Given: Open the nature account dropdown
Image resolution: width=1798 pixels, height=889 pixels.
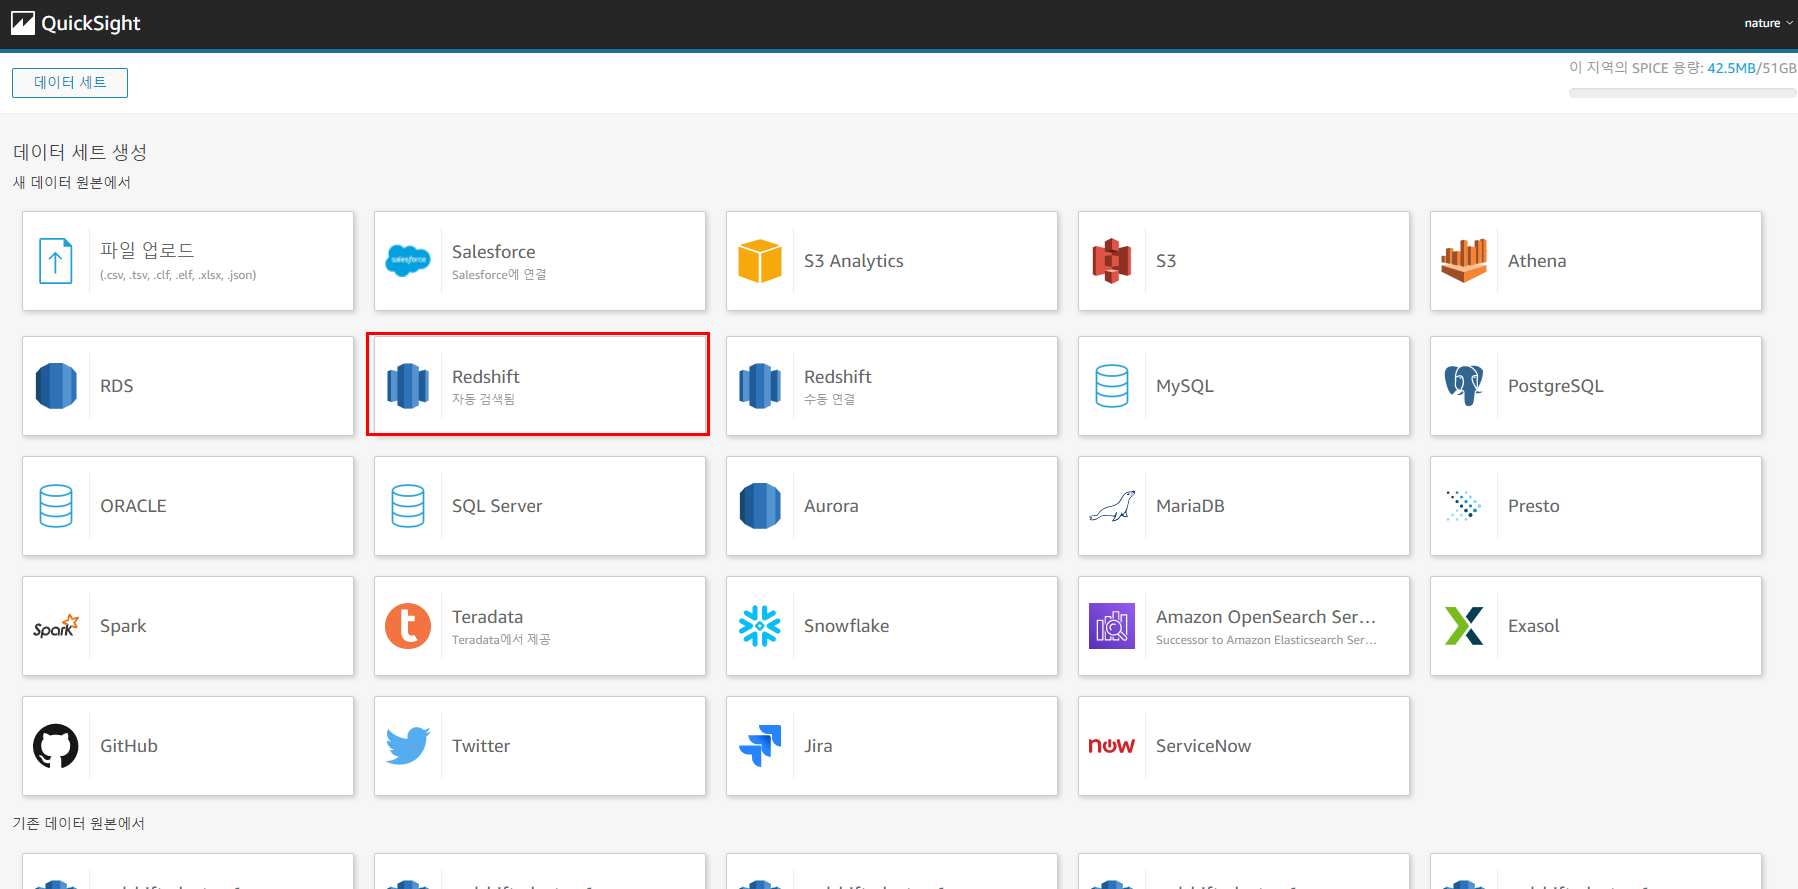Looking at the screenshot, I should (1768, 23).
